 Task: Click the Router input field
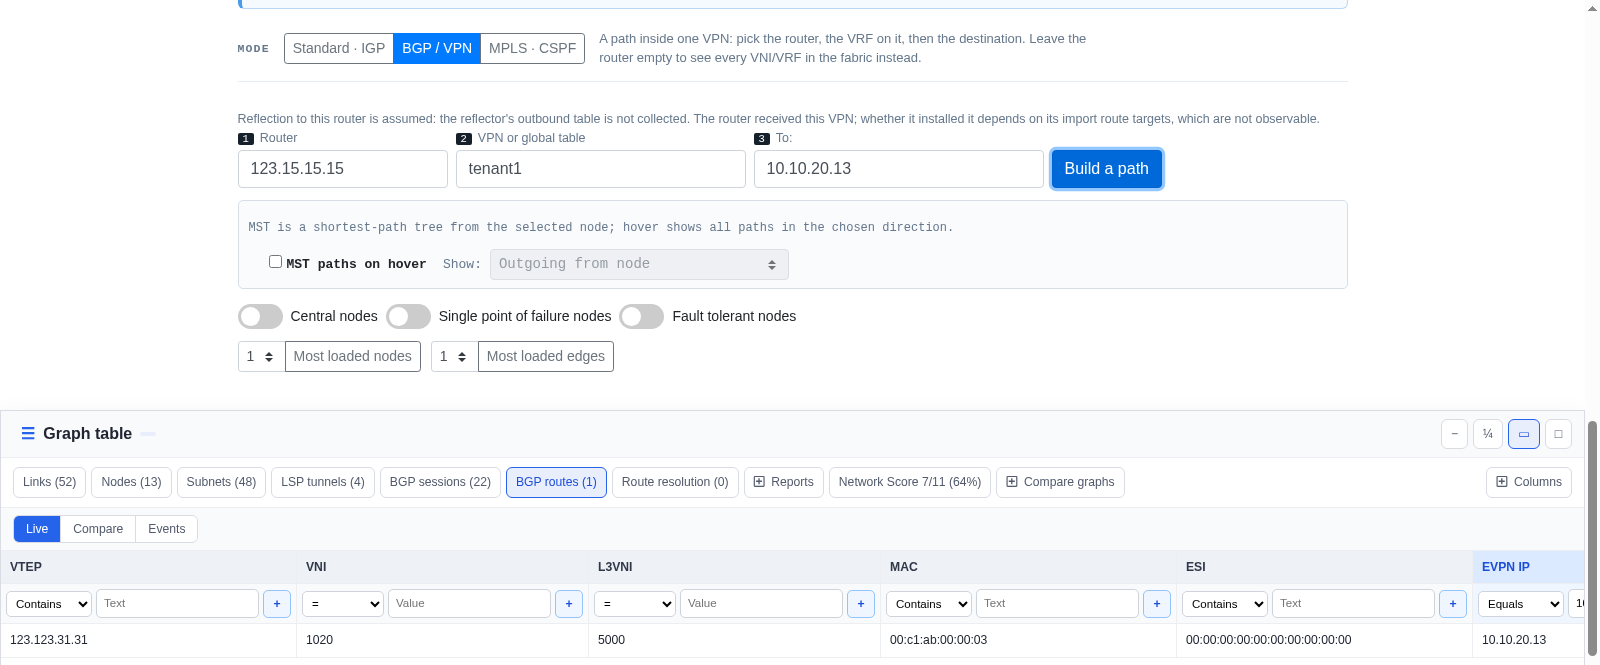coord(343,169)
